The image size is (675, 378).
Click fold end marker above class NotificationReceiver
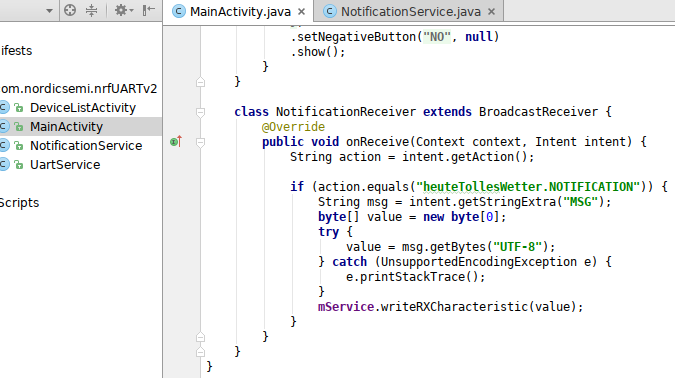point(200,82)
